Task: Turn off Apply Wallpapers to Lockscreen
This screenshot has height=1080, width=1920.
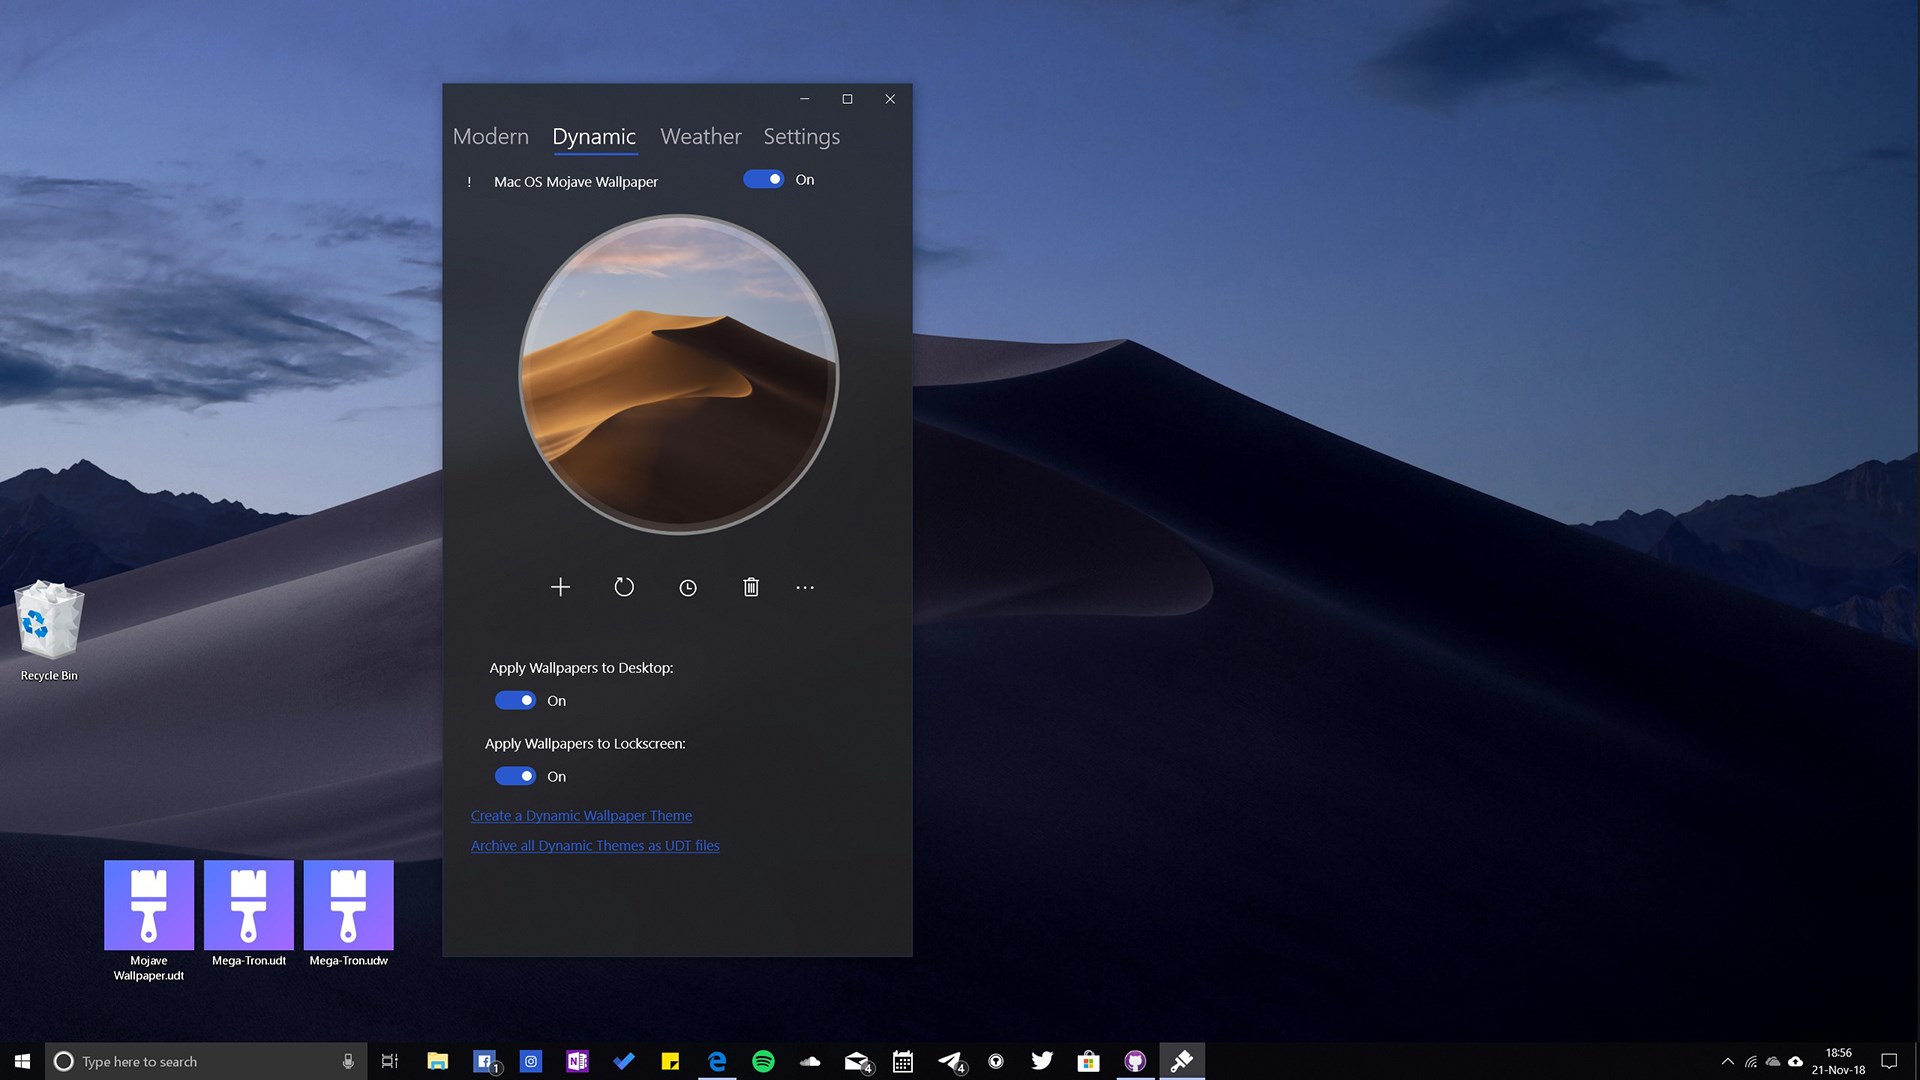Action: pos(515,776)
